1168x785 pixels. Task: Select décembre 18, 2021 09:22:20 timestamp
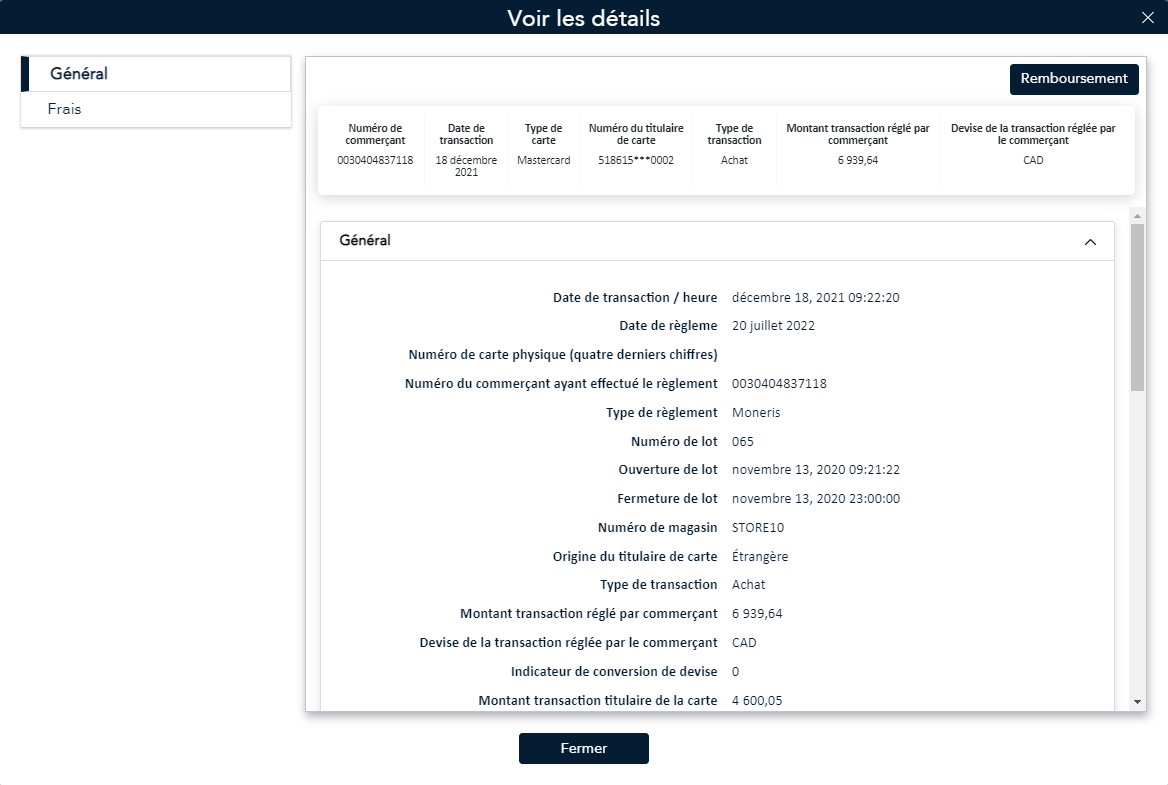pyautogui.click(x=816, y=298)
